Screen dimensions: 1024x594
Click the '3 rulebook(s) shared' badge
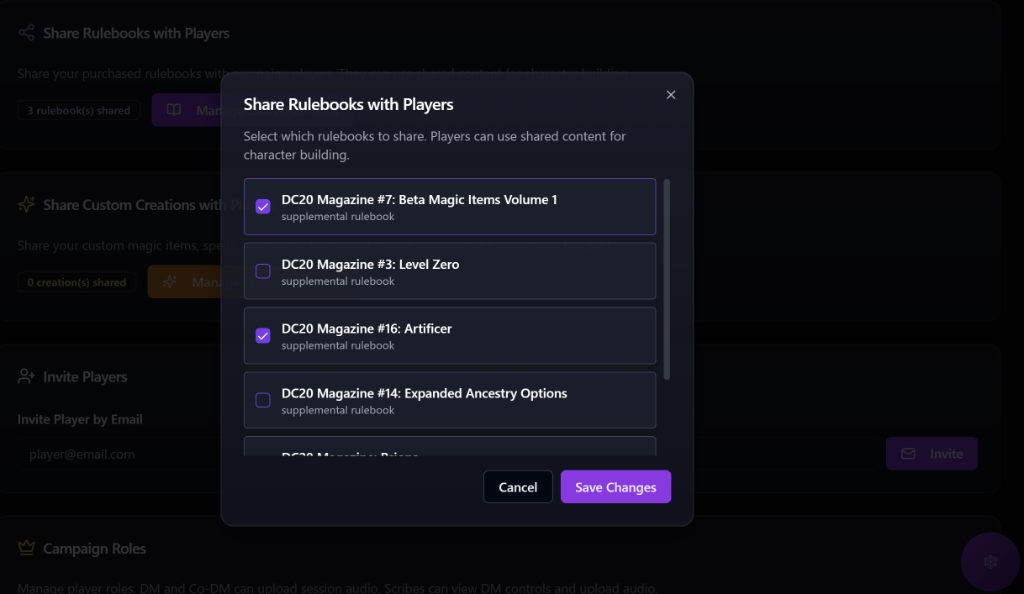coord(78,110)
